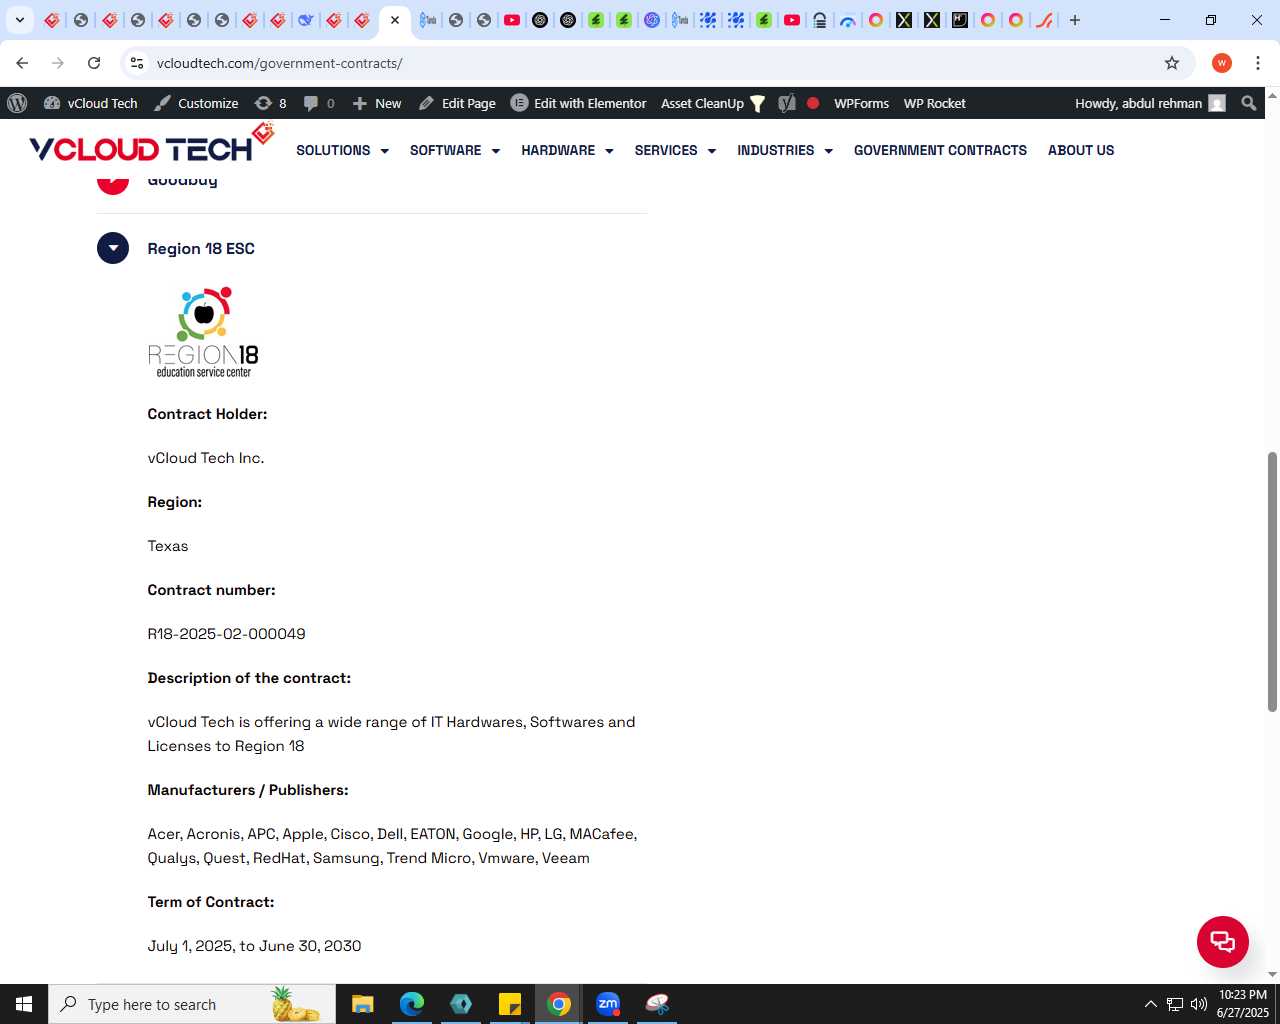Expand the Solutions menu
This screenshot has height=1024, width=1280.
point(342,150)
